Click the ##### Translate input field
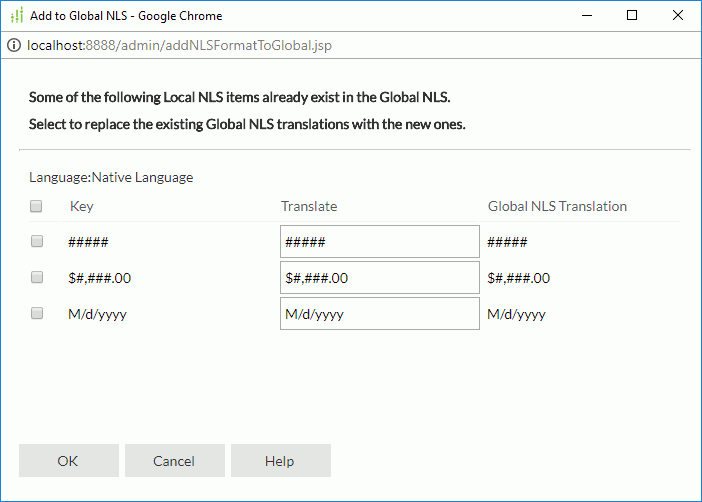 (x=380, y=242)
